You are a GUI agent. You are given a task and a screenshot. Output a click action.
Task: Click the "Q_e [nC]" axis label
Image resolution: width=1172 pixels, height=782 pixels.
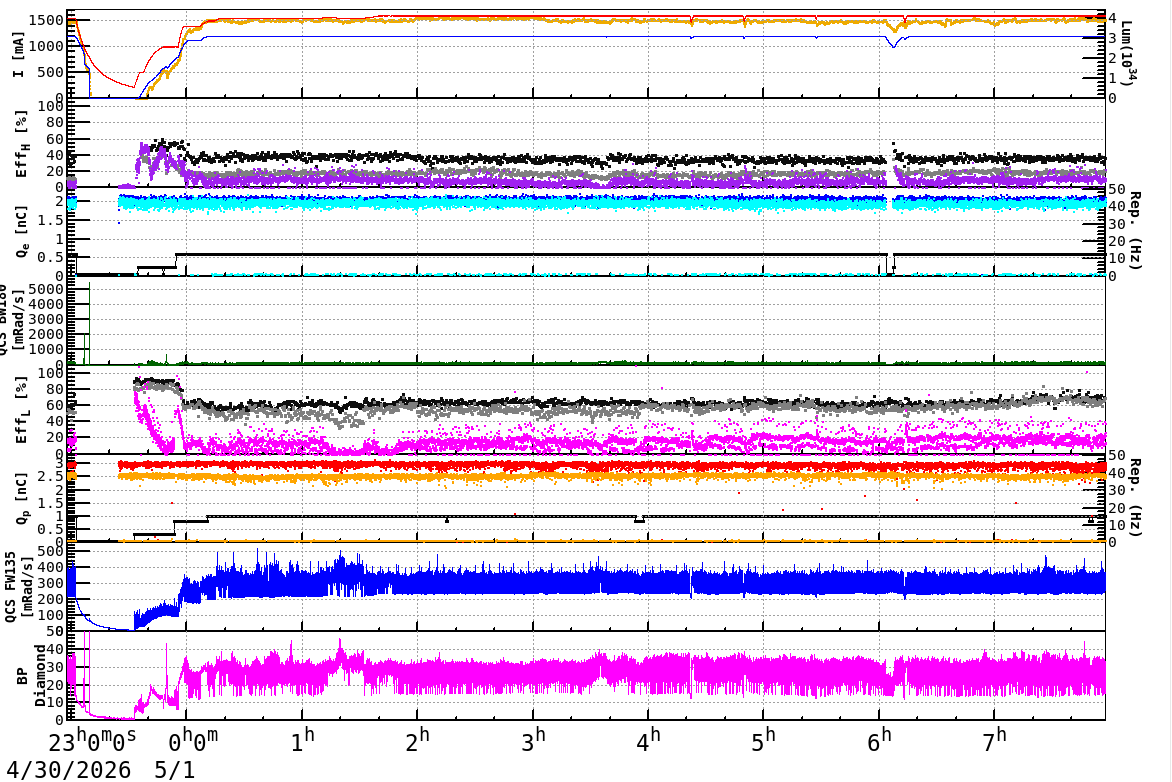pos(22,233)
